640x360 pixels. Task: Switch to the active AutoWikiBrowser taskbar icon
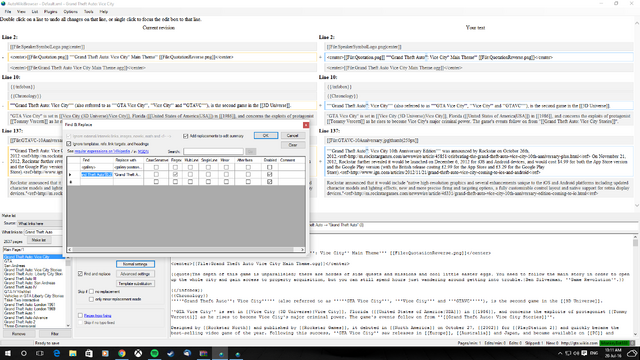221,353
